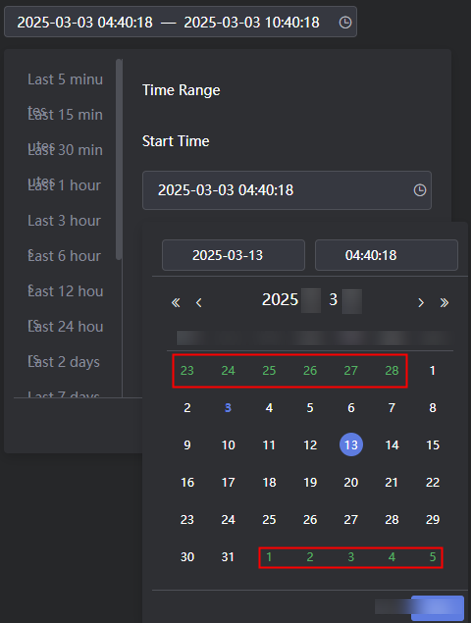Select Last 5 minutes preset
The image size is (471, 623).
[65, 79]
